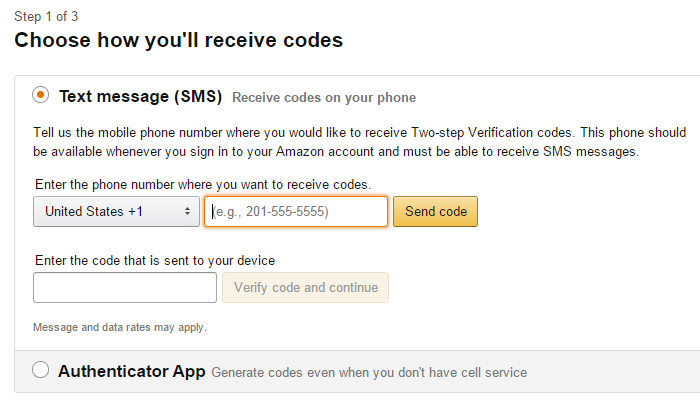
Task: Click Verify code and continue button
Action: [x=305, y=288]
